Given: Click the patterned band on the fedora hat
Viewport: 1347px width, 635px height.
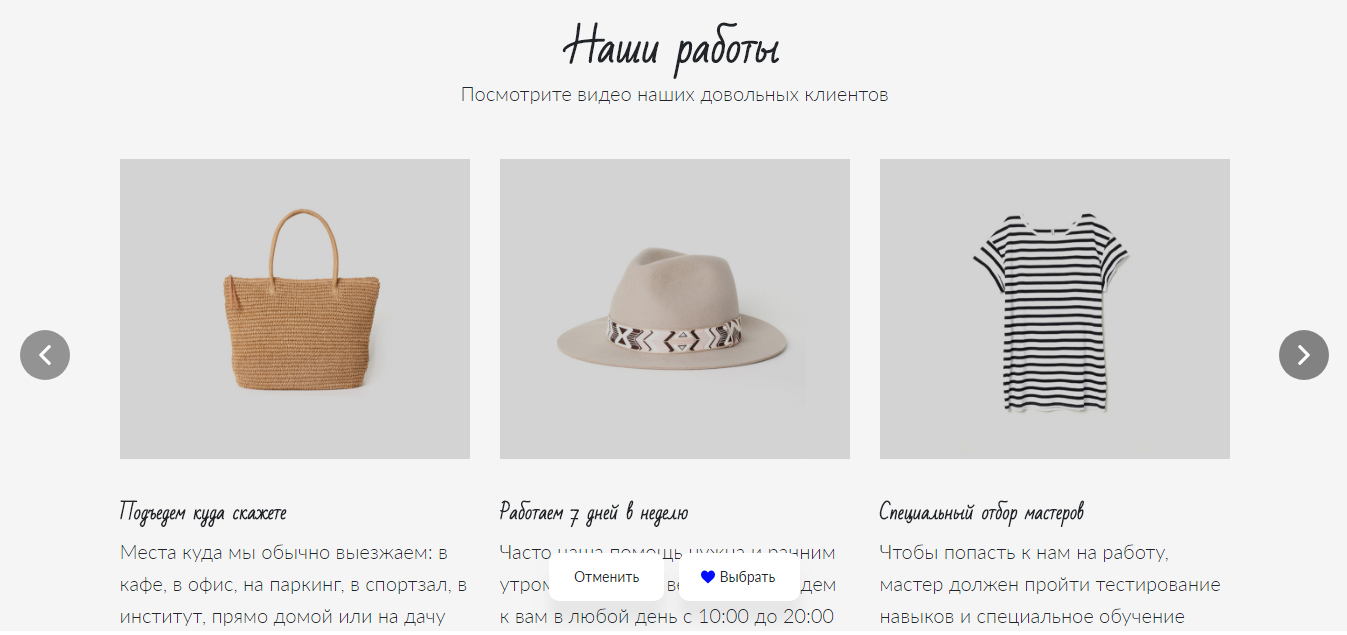Looking at the screenshot, I should (675, 336).
